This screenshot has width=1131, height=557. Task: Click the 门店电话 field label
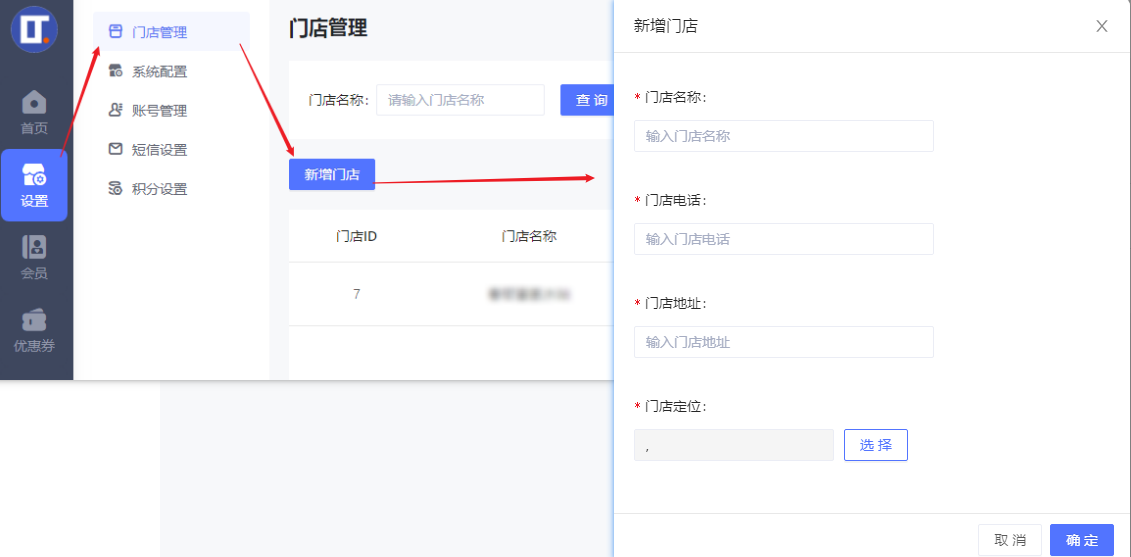(x=675, y=200)
